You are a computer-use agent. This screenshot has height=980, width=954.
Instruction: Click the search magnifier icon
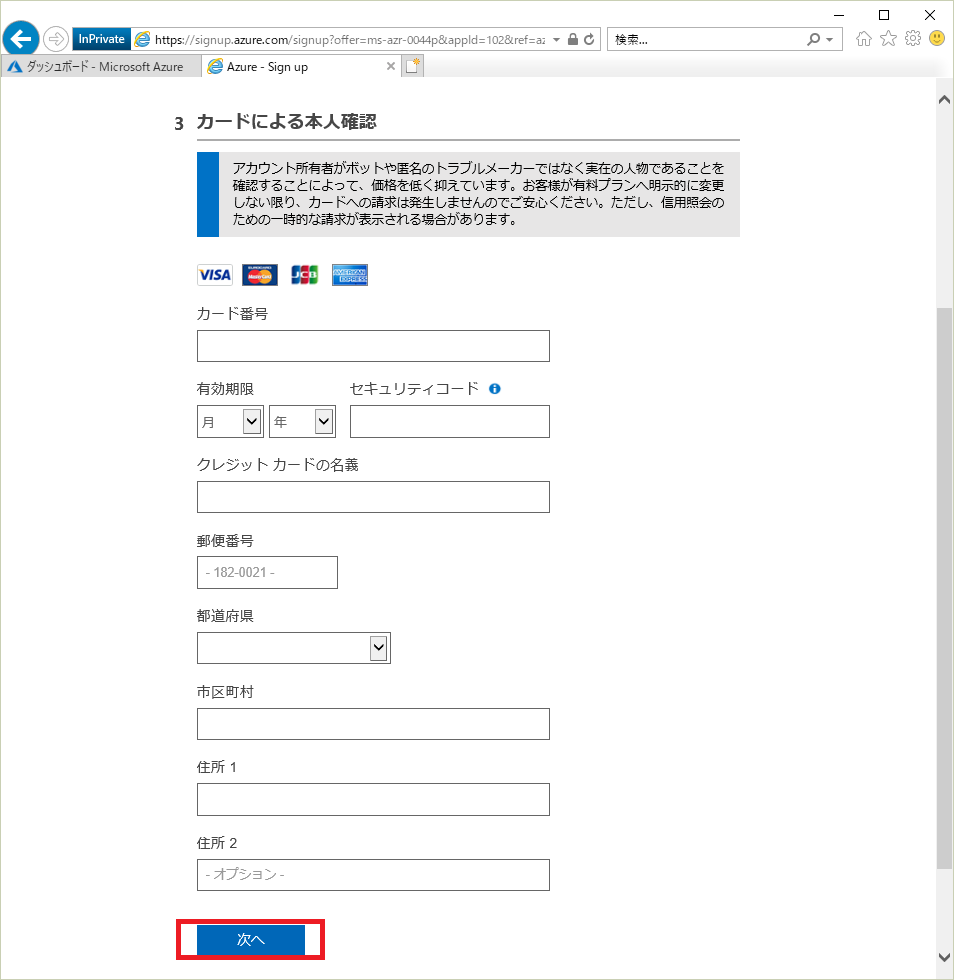click(x=813, y=39)
